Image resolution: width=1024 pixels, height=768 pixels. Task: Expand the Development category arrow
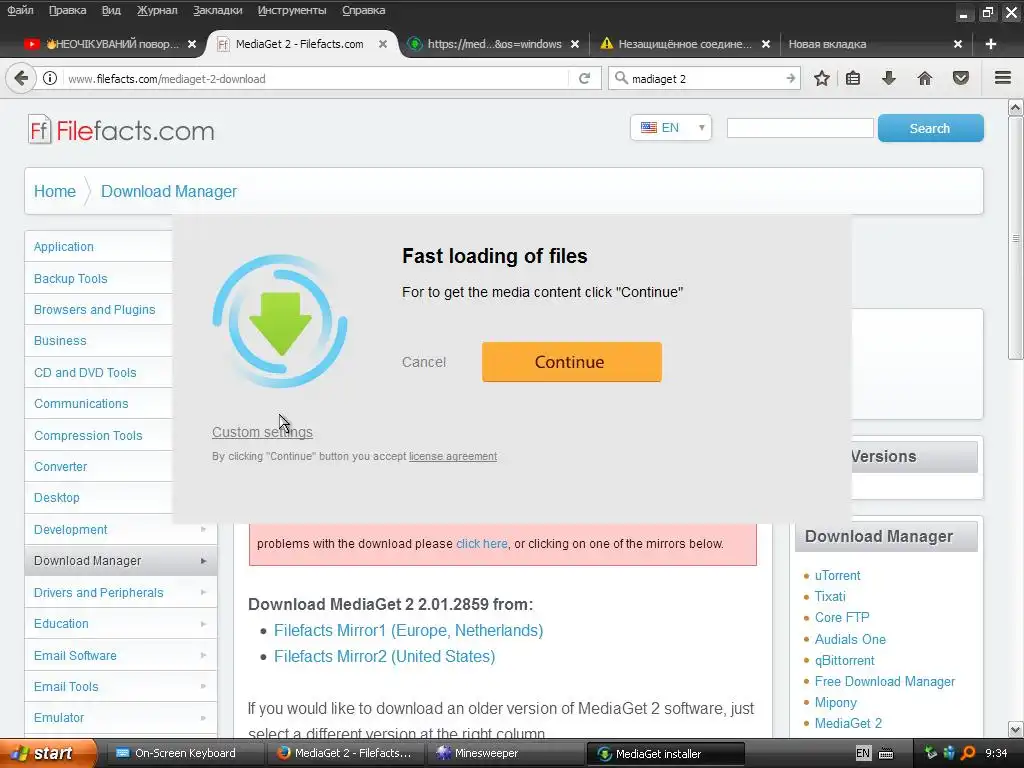[203, 529]
